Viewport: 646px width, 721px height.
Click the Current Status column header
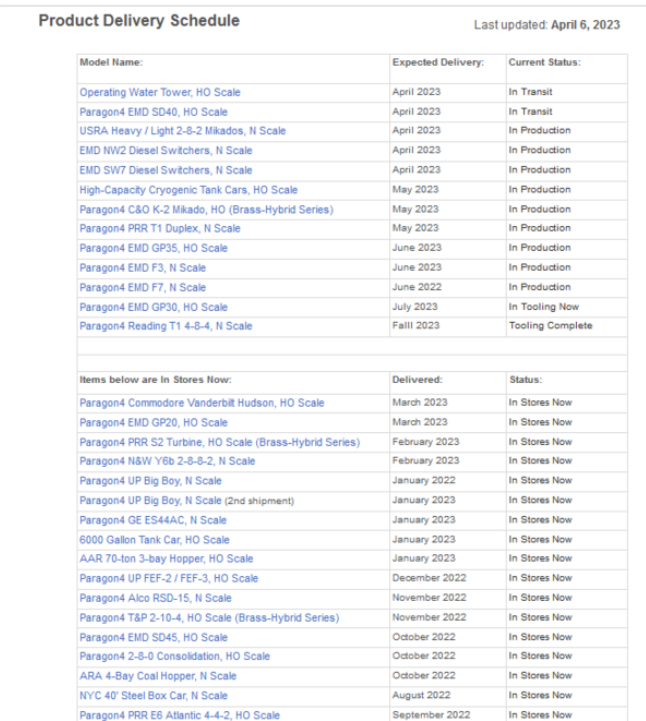(544, 63)
